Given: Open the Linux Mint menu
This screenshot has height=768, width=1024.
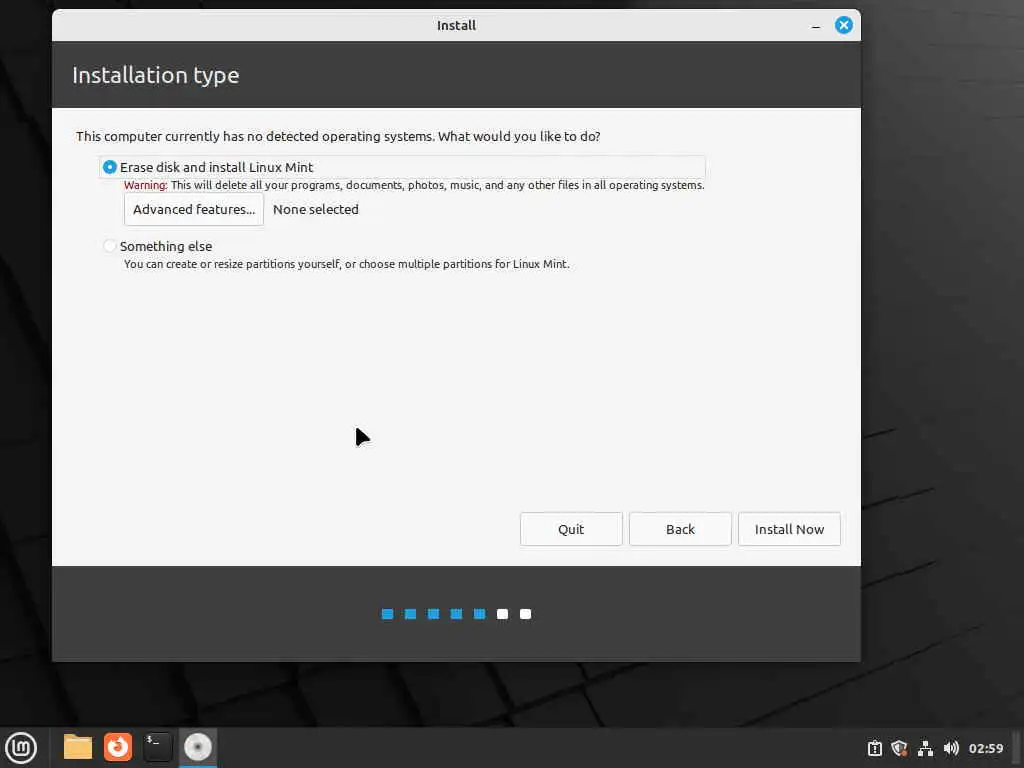Looking at the screenshot, I should tap(21, 747).
